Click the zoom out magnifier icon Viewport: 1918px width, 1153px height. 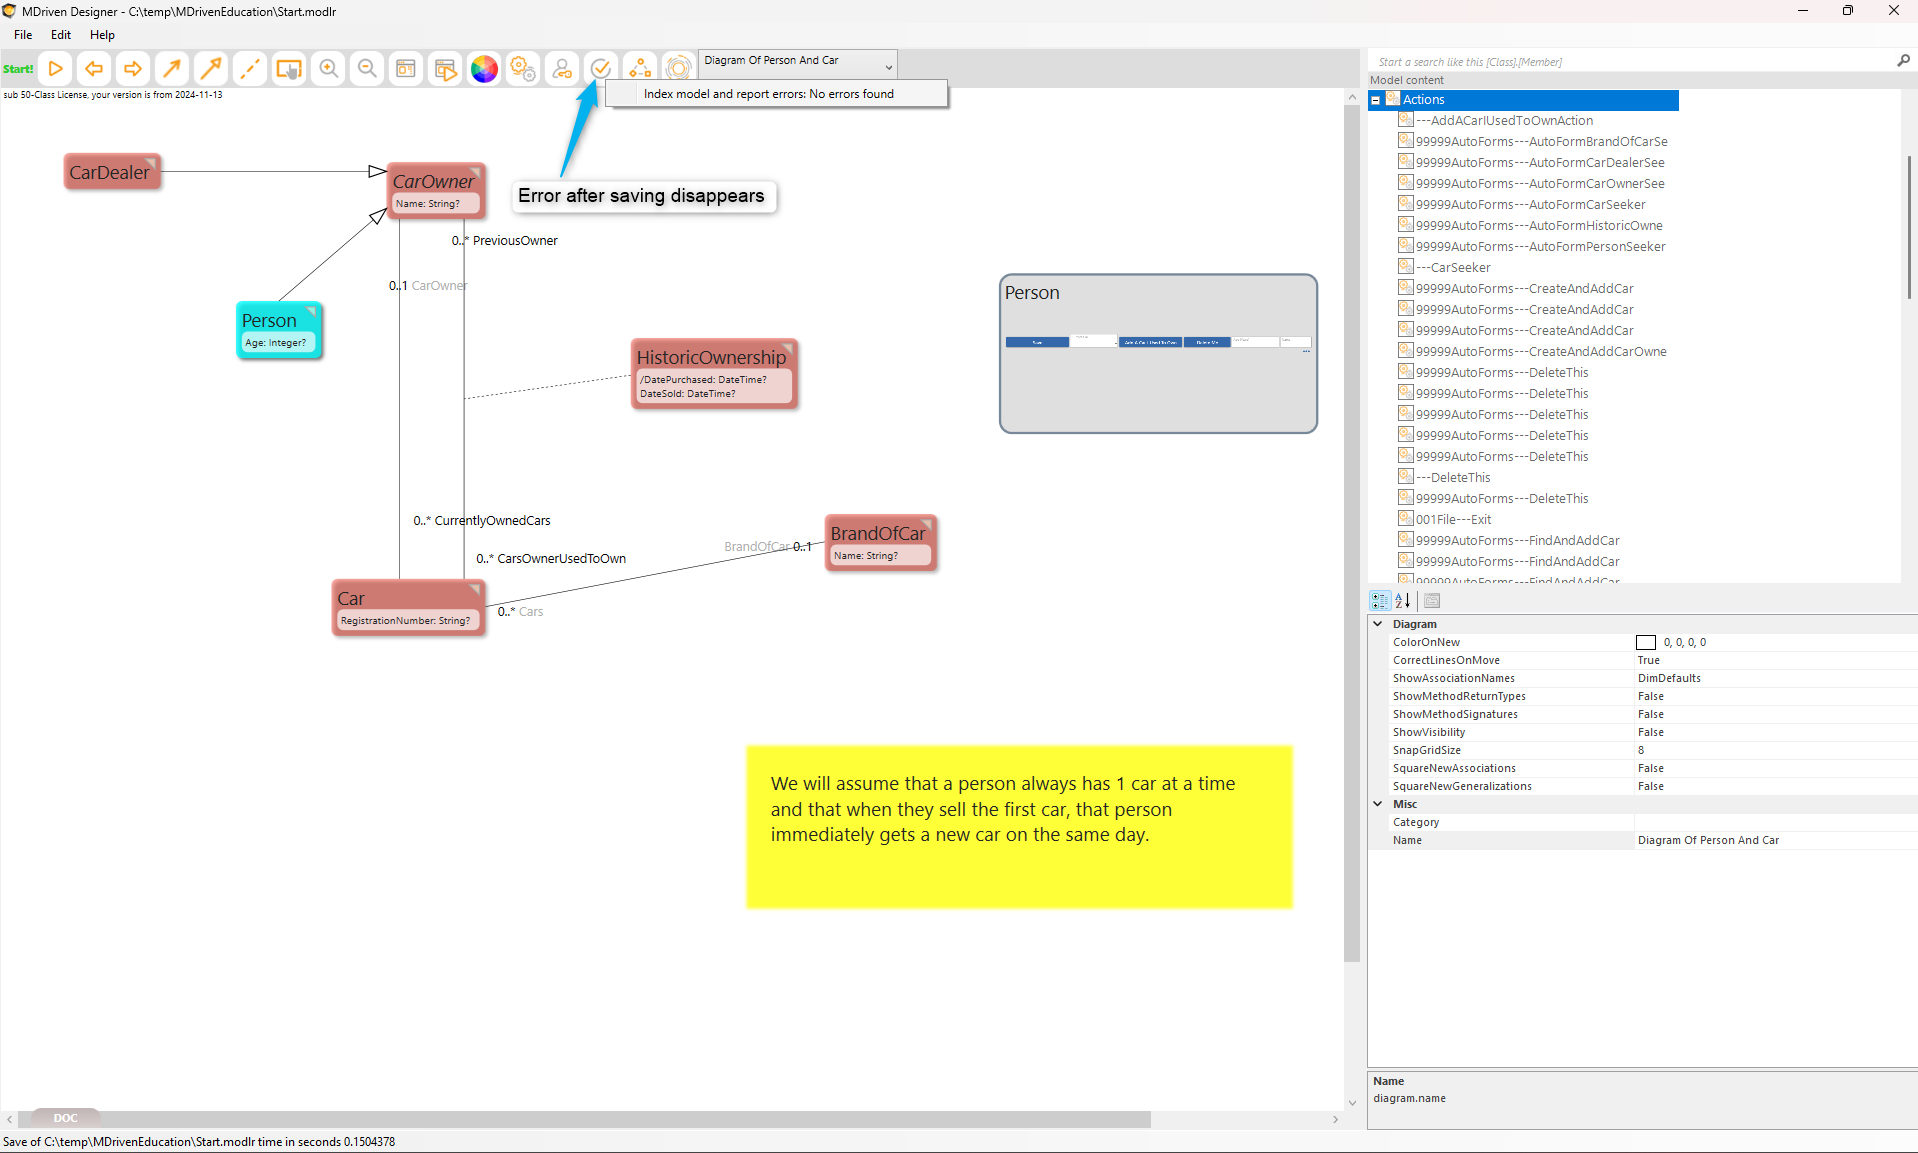[367, 69]
